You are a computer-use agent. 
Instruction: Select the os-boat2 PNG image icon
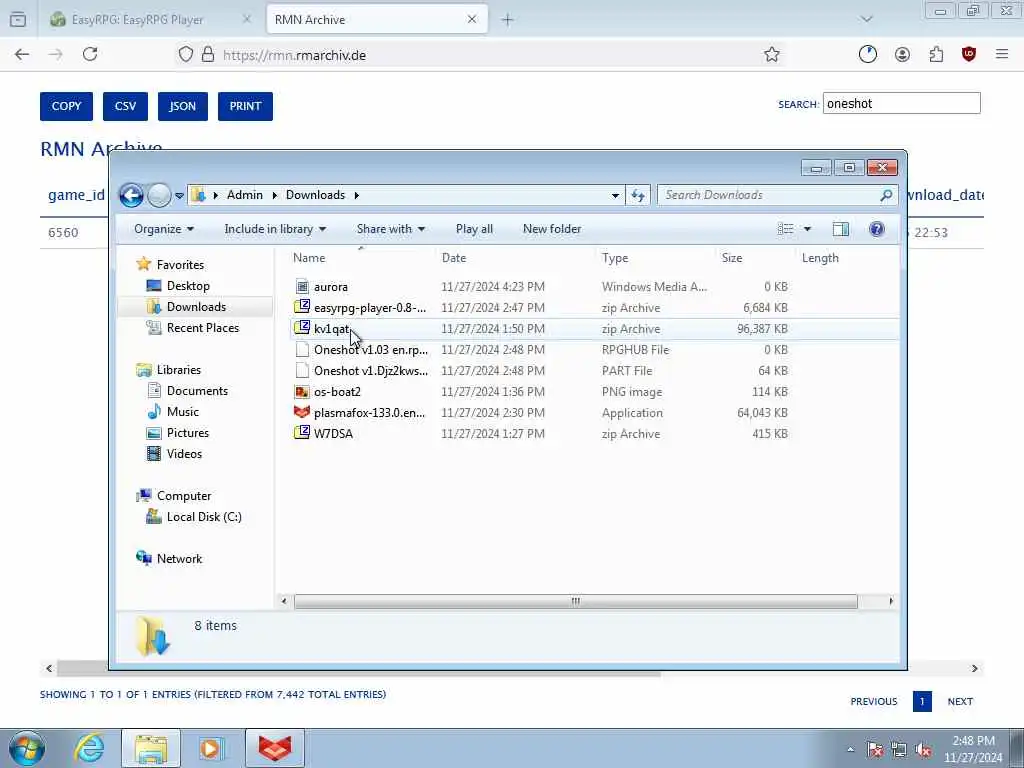click(x=302, y=391)
